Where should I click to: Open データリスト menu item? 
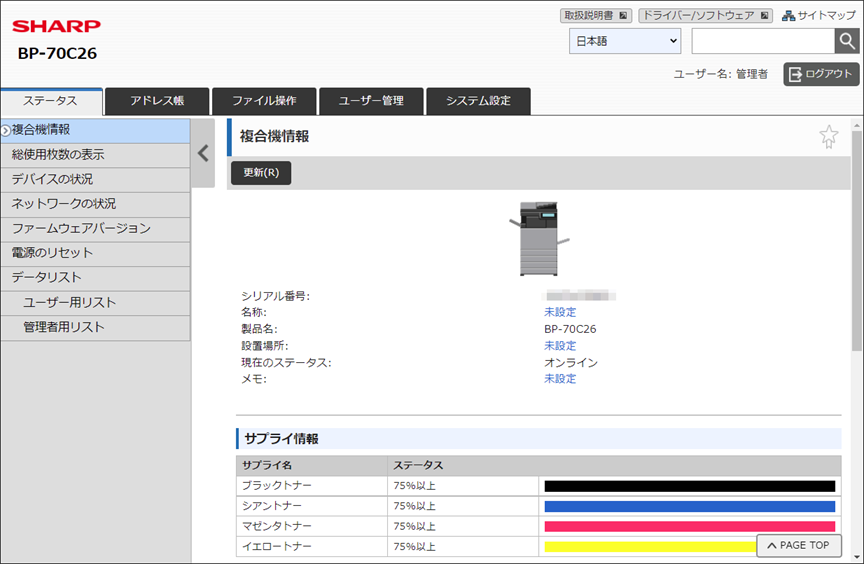coord(95,278)
